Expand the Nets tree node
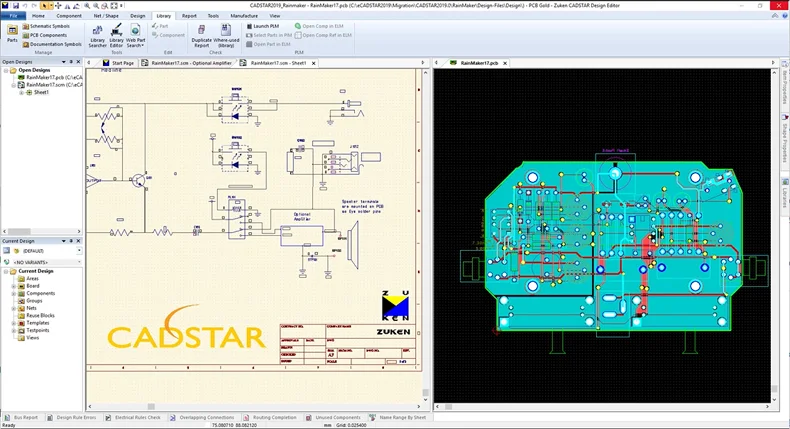The image size is (790, 429). click(x=14, y=308)
